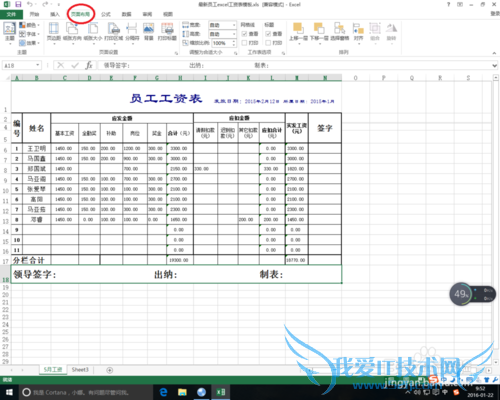Switch to the Formulas (公式) tab
This screenshot has width=500, height=400.
pyautogui.click(x=106, y=14)
